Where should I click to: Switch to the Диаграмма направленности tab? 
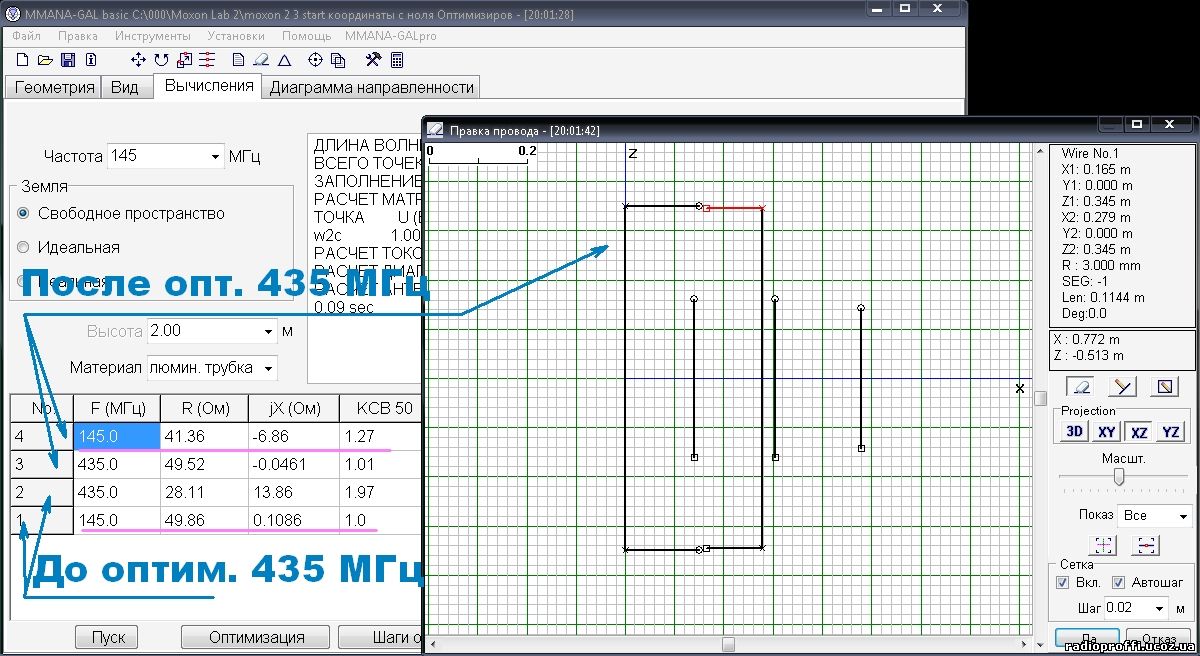click(372, 87)
